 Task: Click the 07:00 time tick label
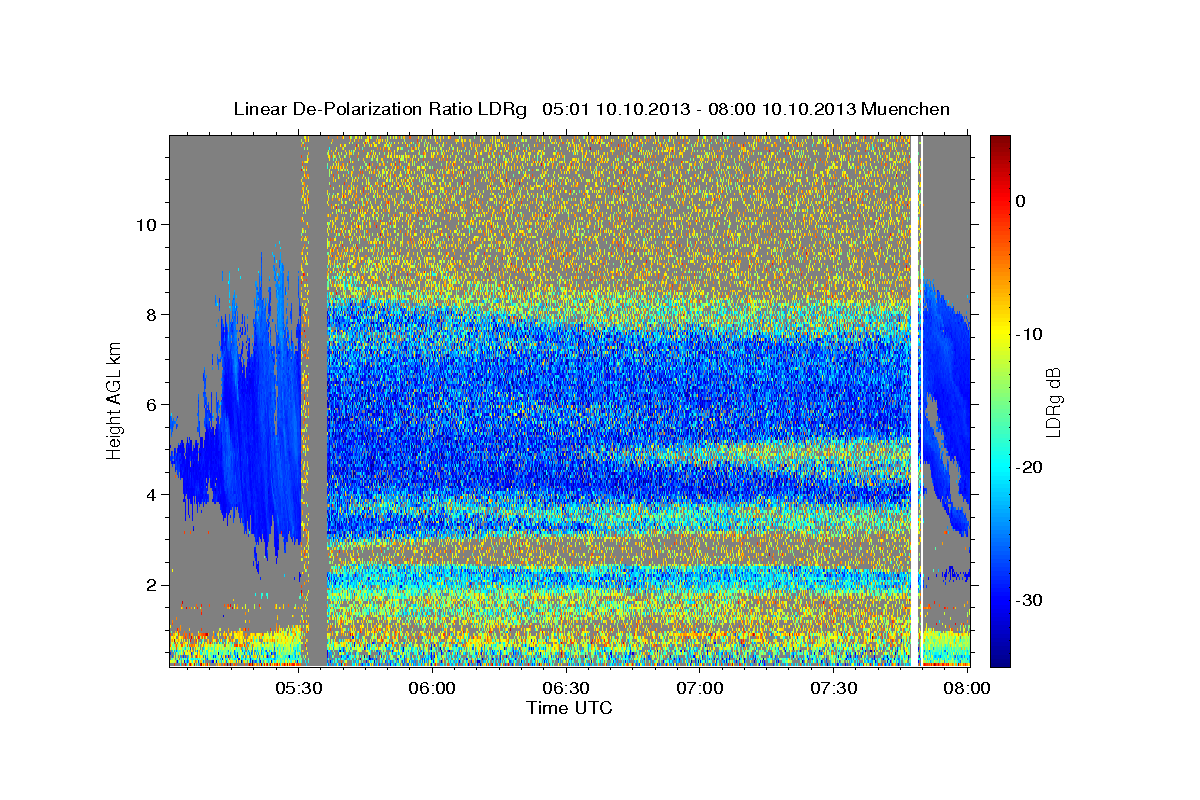700,688
